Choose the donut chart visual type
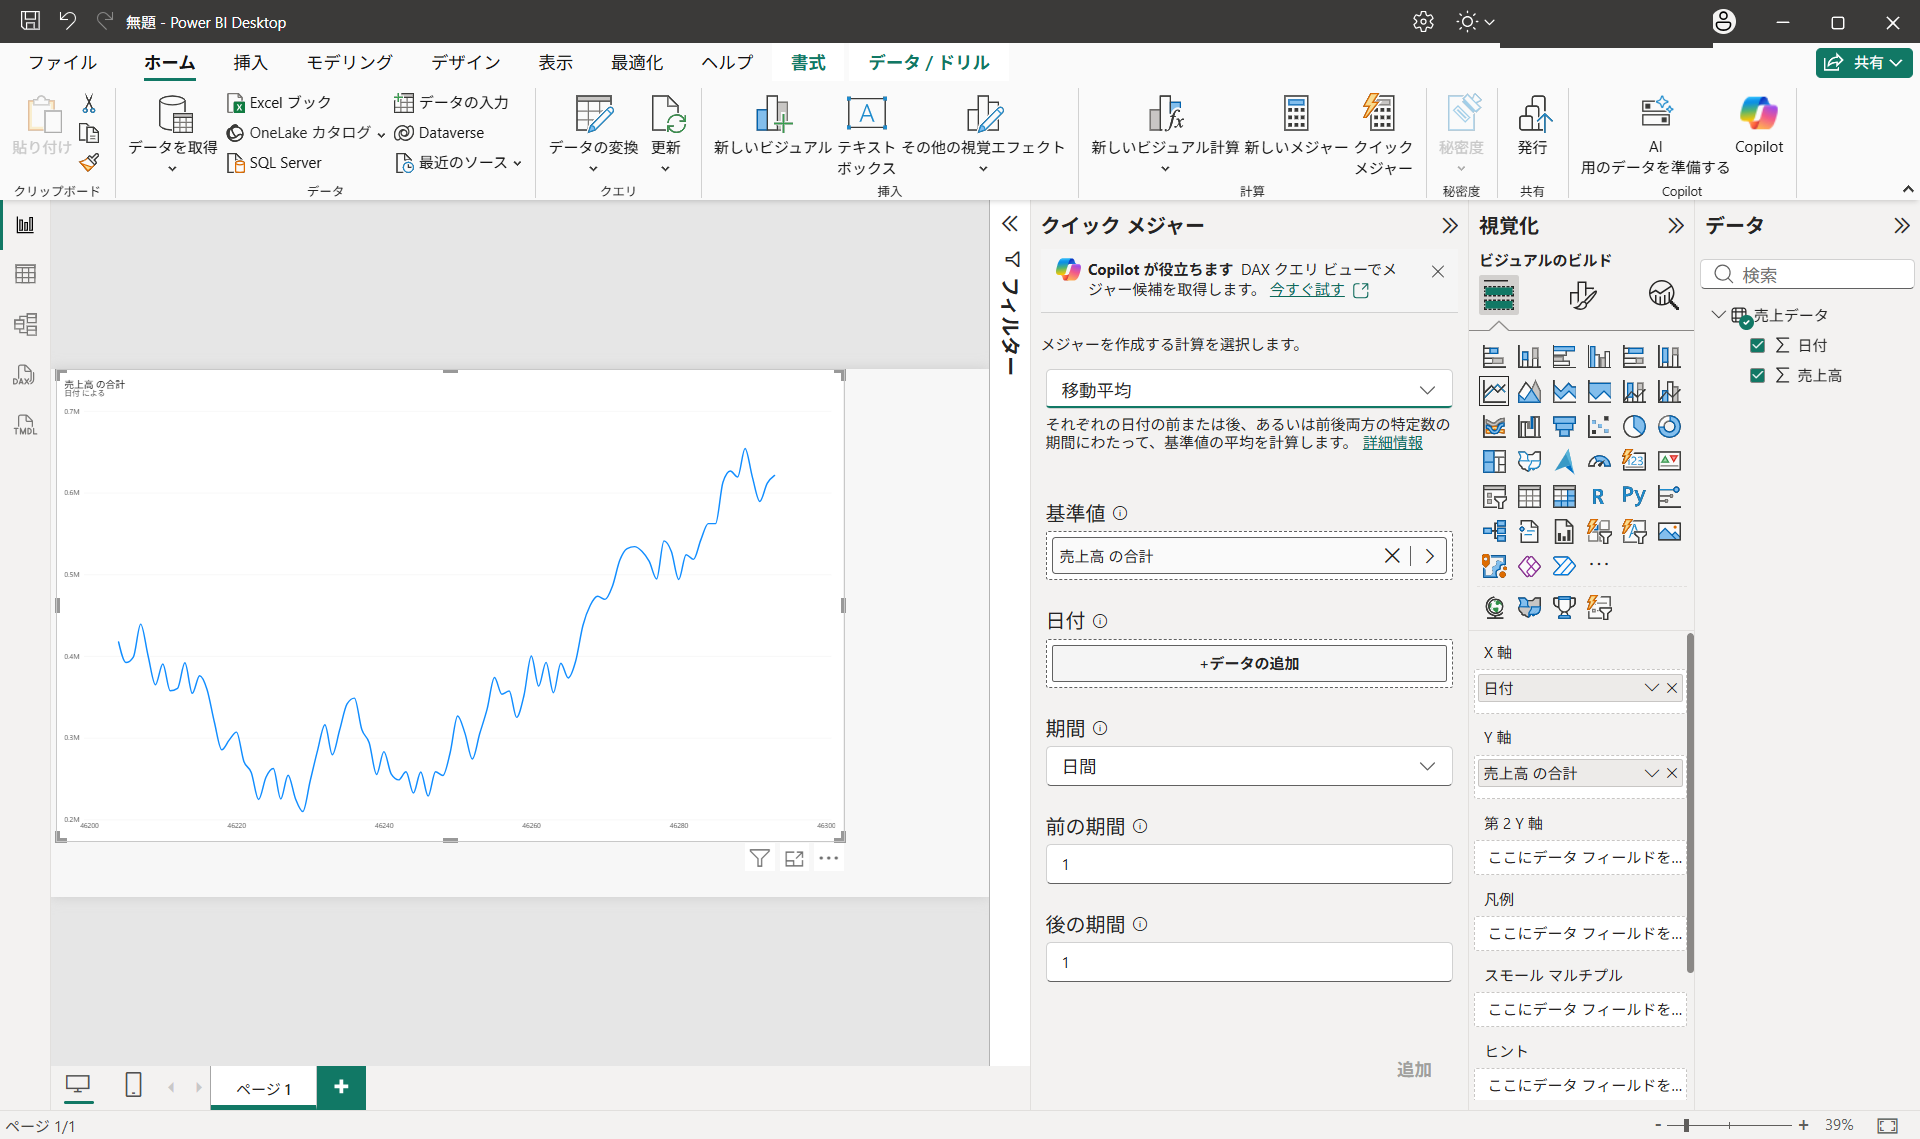Screen dimensions: 1920x1139 (x=1669, y=427)
